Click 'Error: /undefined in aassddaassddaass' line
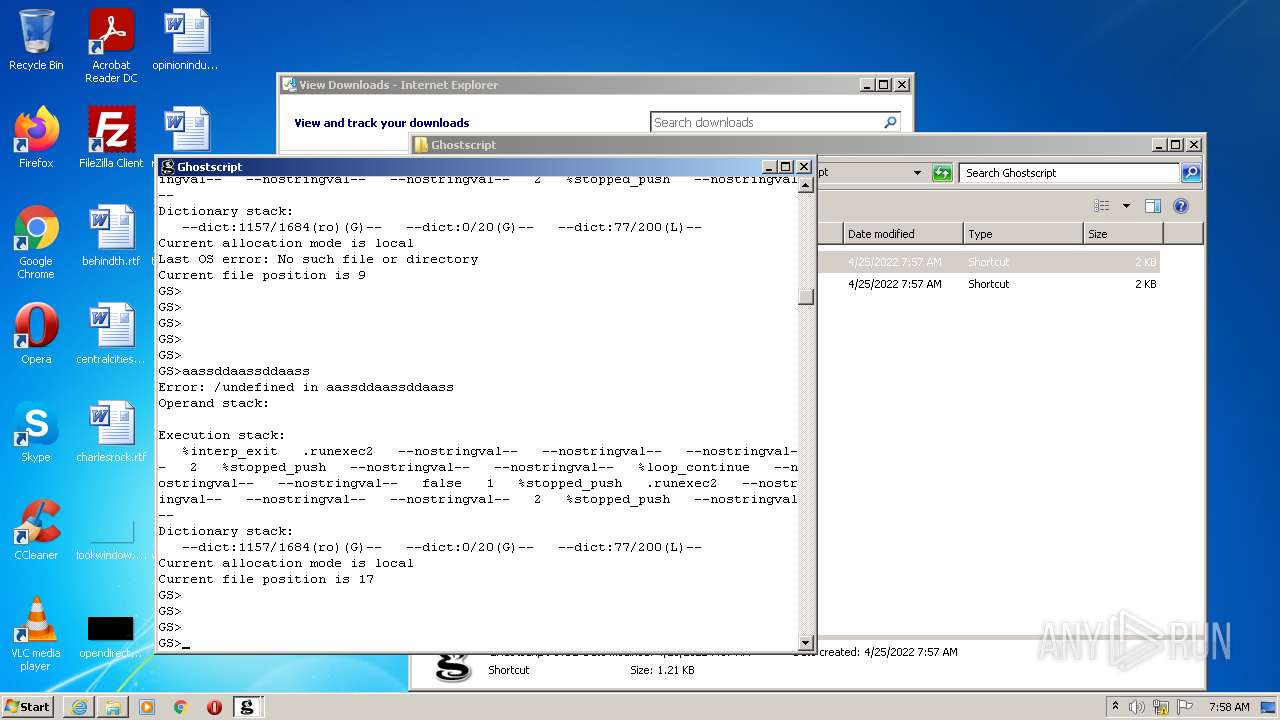Viewport: 1280px width, 720px height. click(x=306, y=387)
